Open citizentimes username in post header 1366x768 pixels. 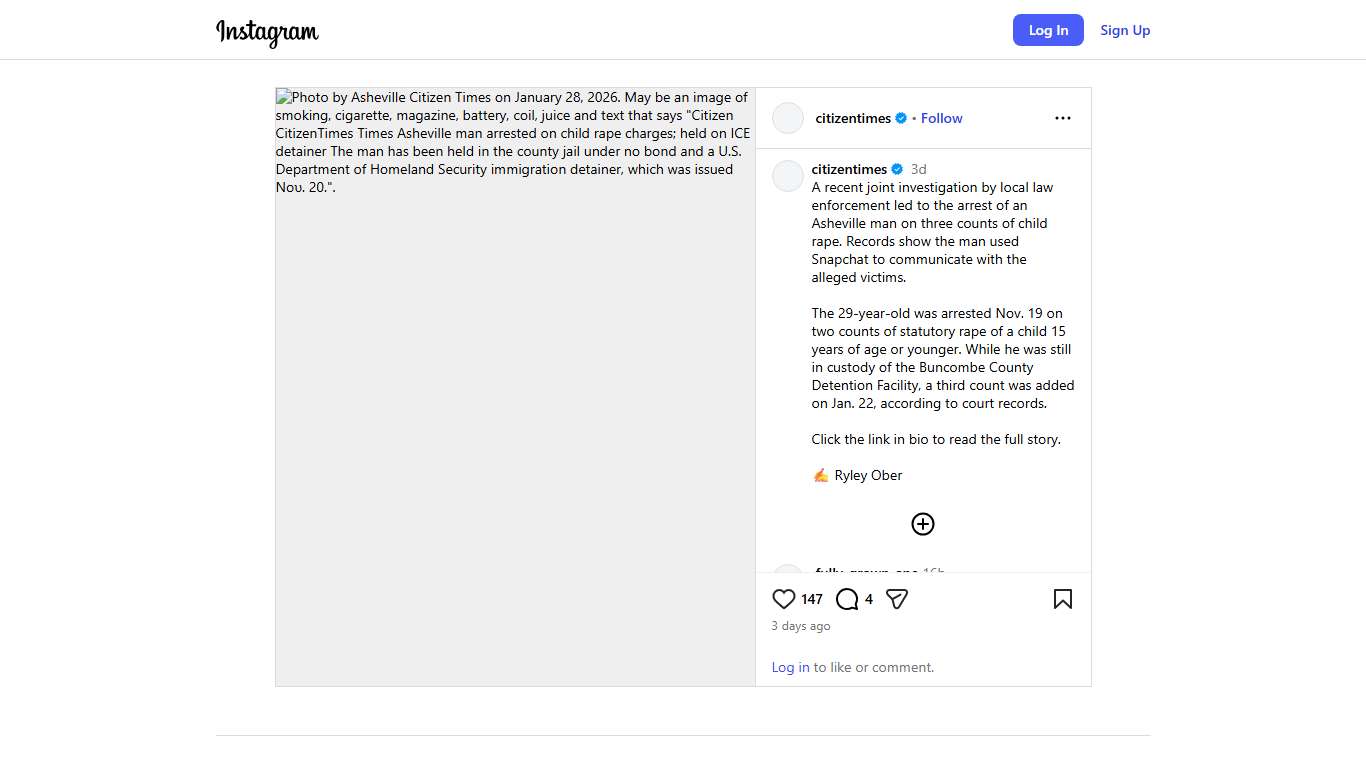point(853,118)
